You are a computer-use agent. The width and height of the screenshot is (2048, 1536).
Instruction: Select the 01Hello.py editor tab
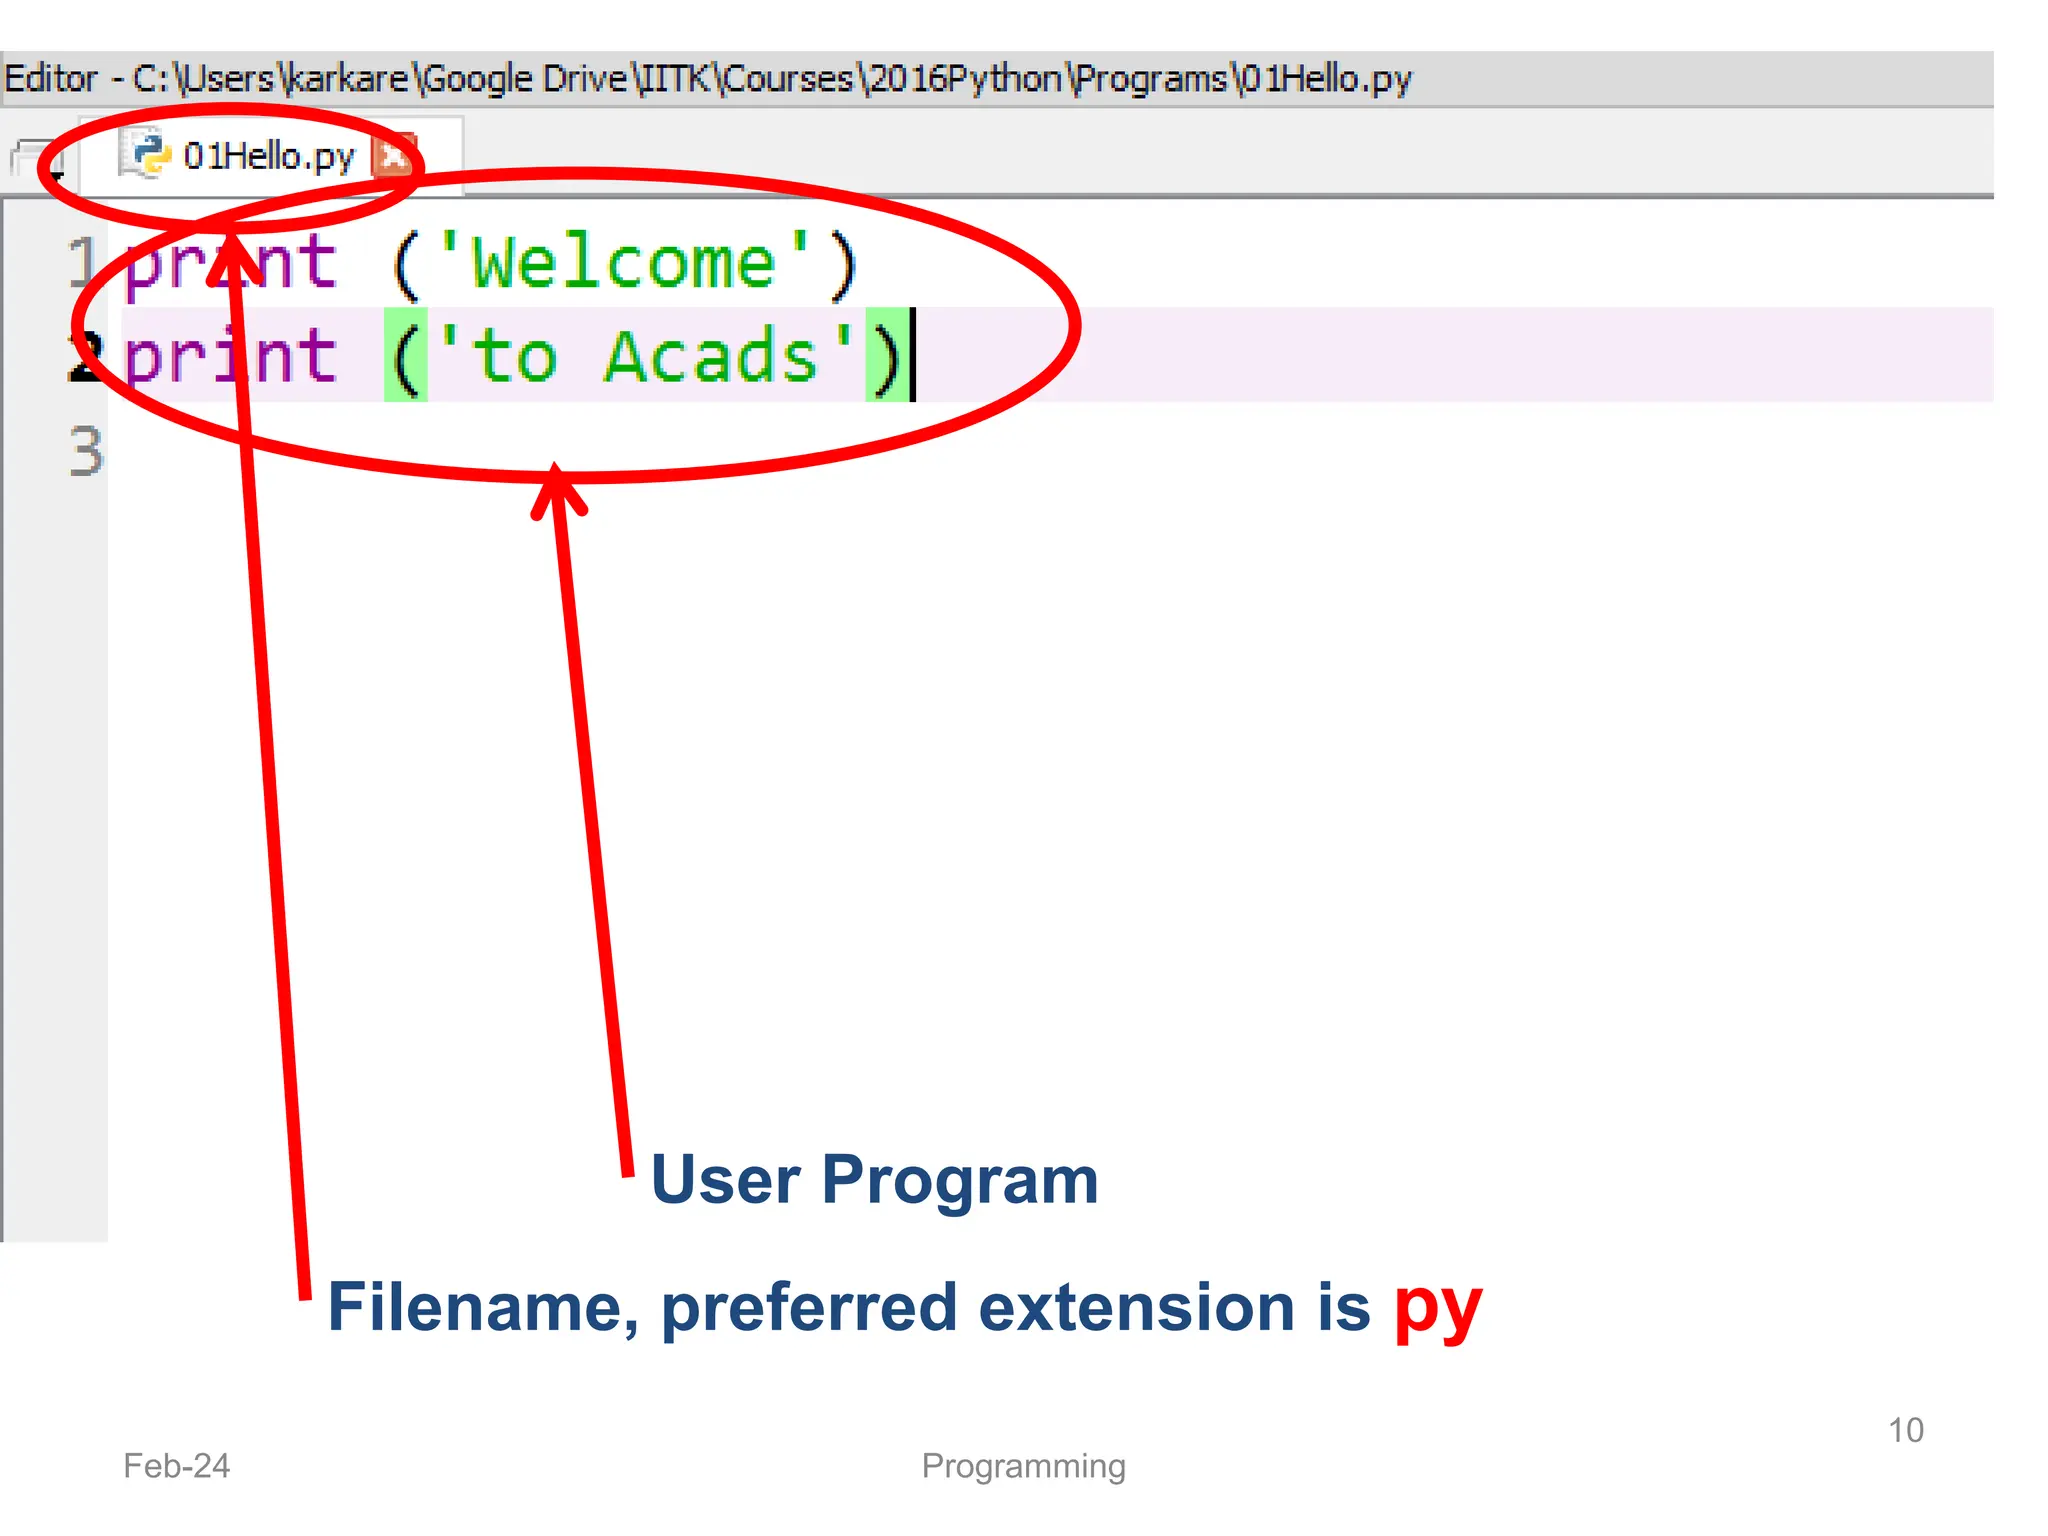click(268, 156)
